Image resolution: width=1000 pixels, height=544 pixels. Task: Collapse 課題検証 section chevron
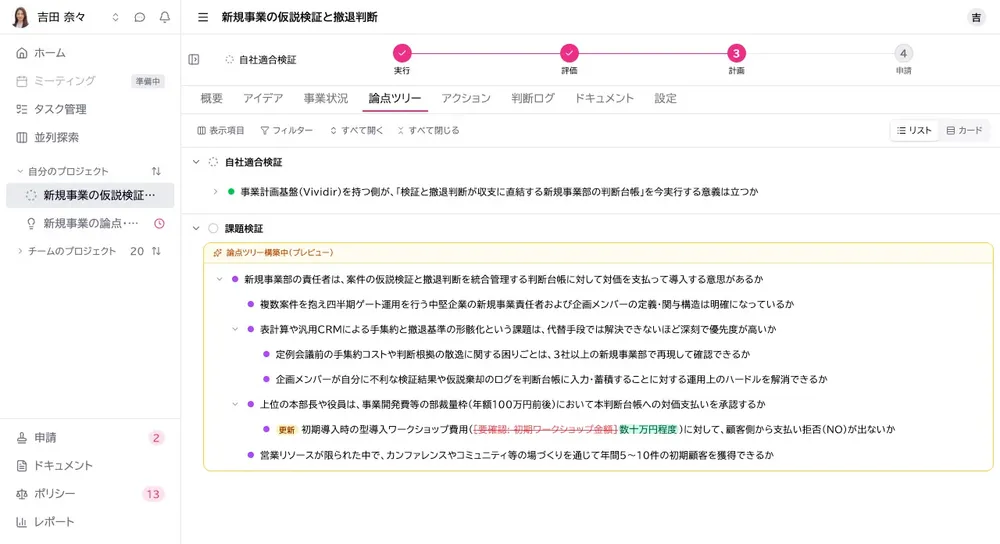point(196,228)
